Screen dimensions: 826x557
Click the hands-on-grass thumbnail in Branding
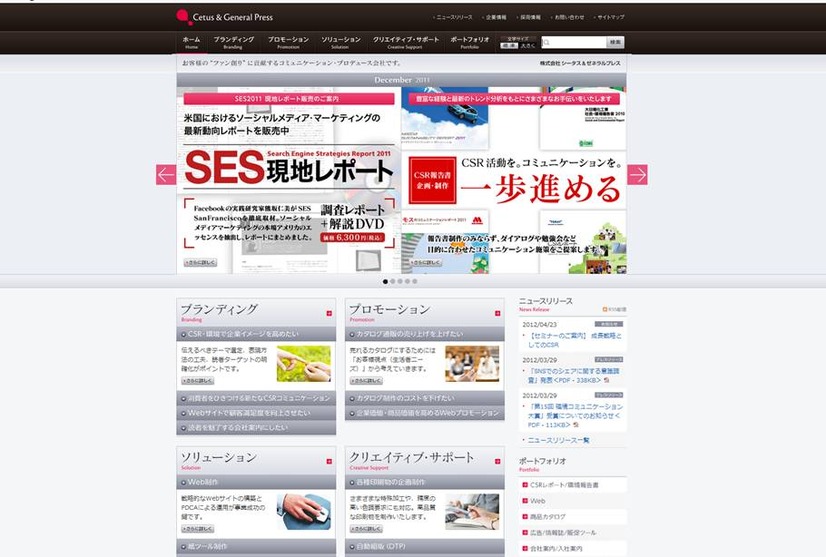304,364
